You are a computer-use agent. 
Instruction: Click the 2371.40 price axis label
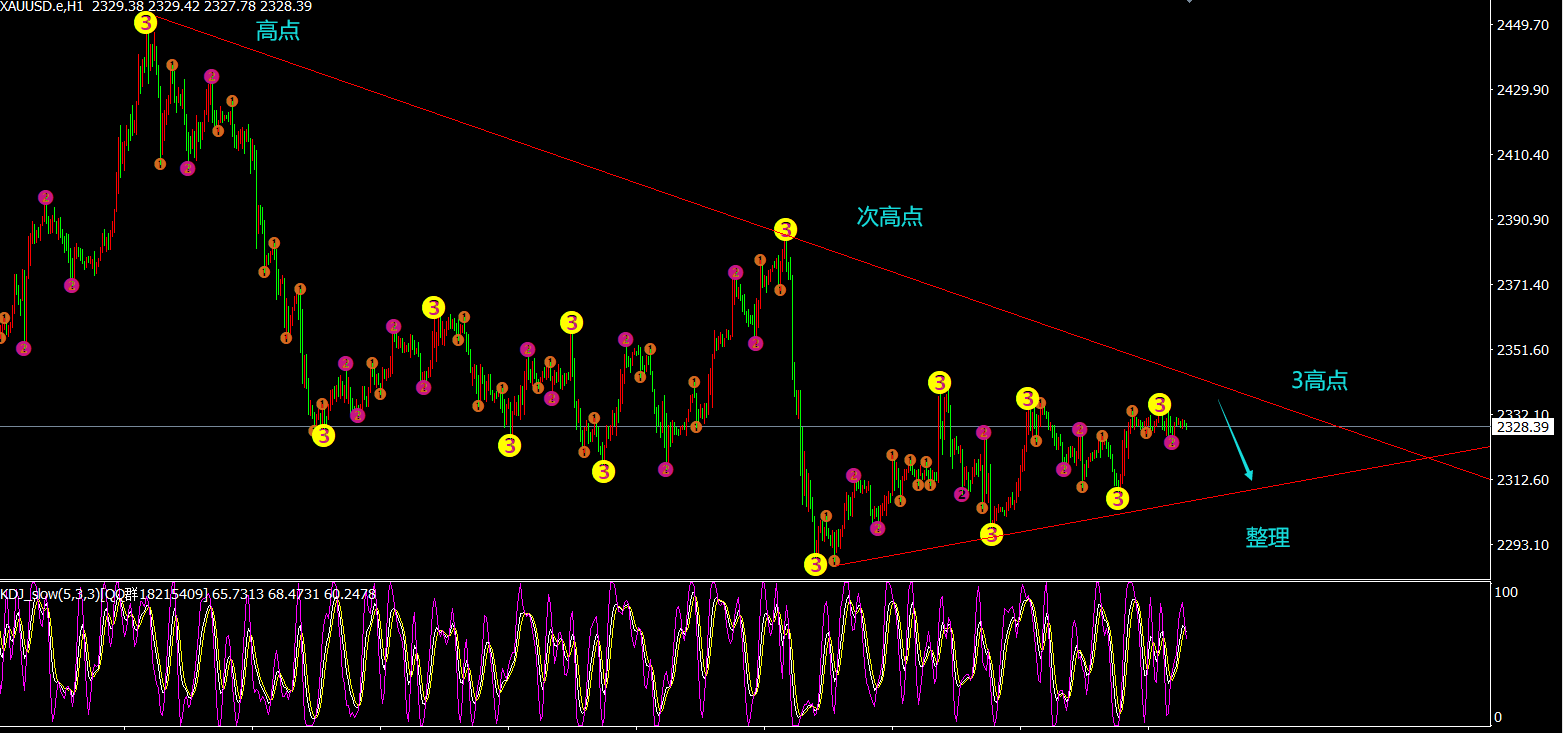1524,285
